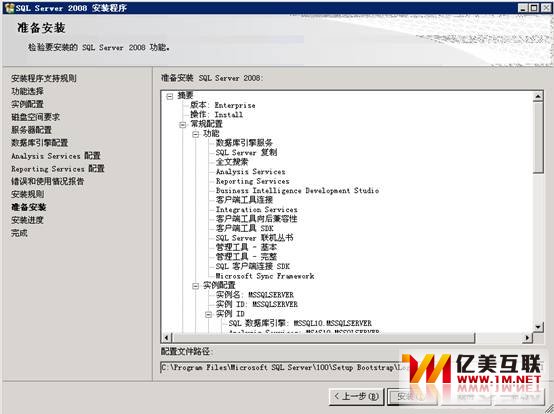Select Reporting Services 配置 step in sidebar

pyautogui.click(x=58, y=168)
